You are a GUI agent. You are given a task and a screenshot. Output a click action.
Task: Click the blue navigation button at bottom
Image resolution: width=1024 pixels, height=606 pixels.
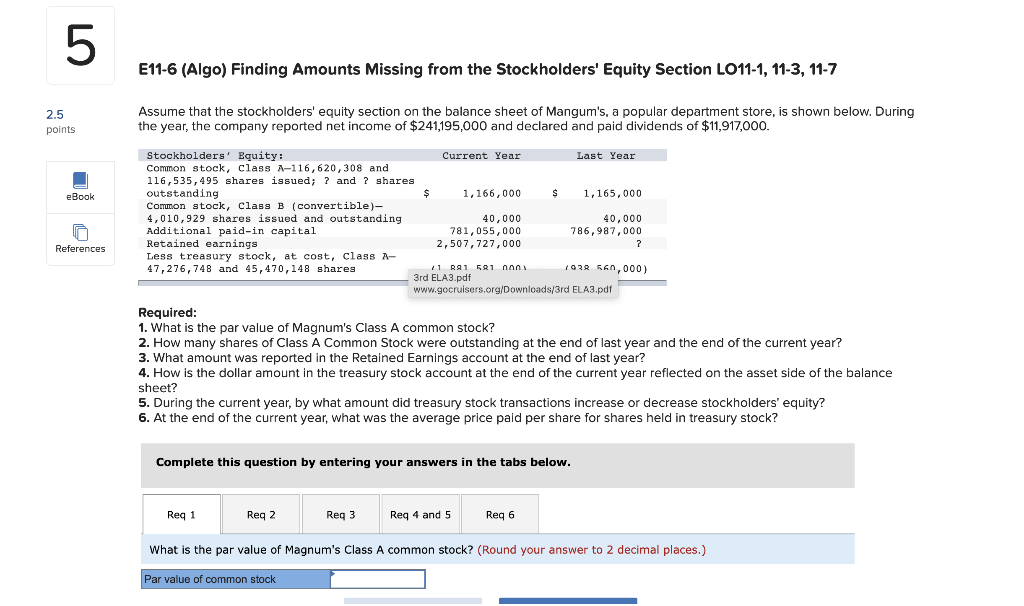[567, 601]
